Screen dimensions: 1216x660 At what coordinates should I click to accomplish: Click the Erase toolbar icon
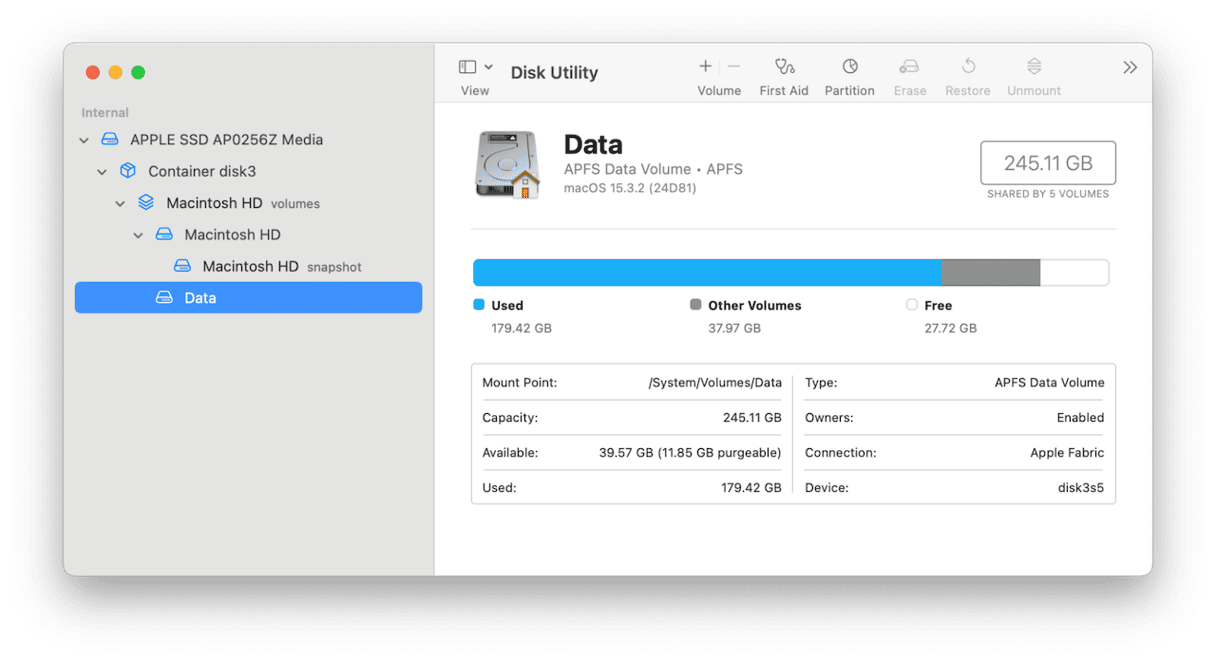point(909,67)
